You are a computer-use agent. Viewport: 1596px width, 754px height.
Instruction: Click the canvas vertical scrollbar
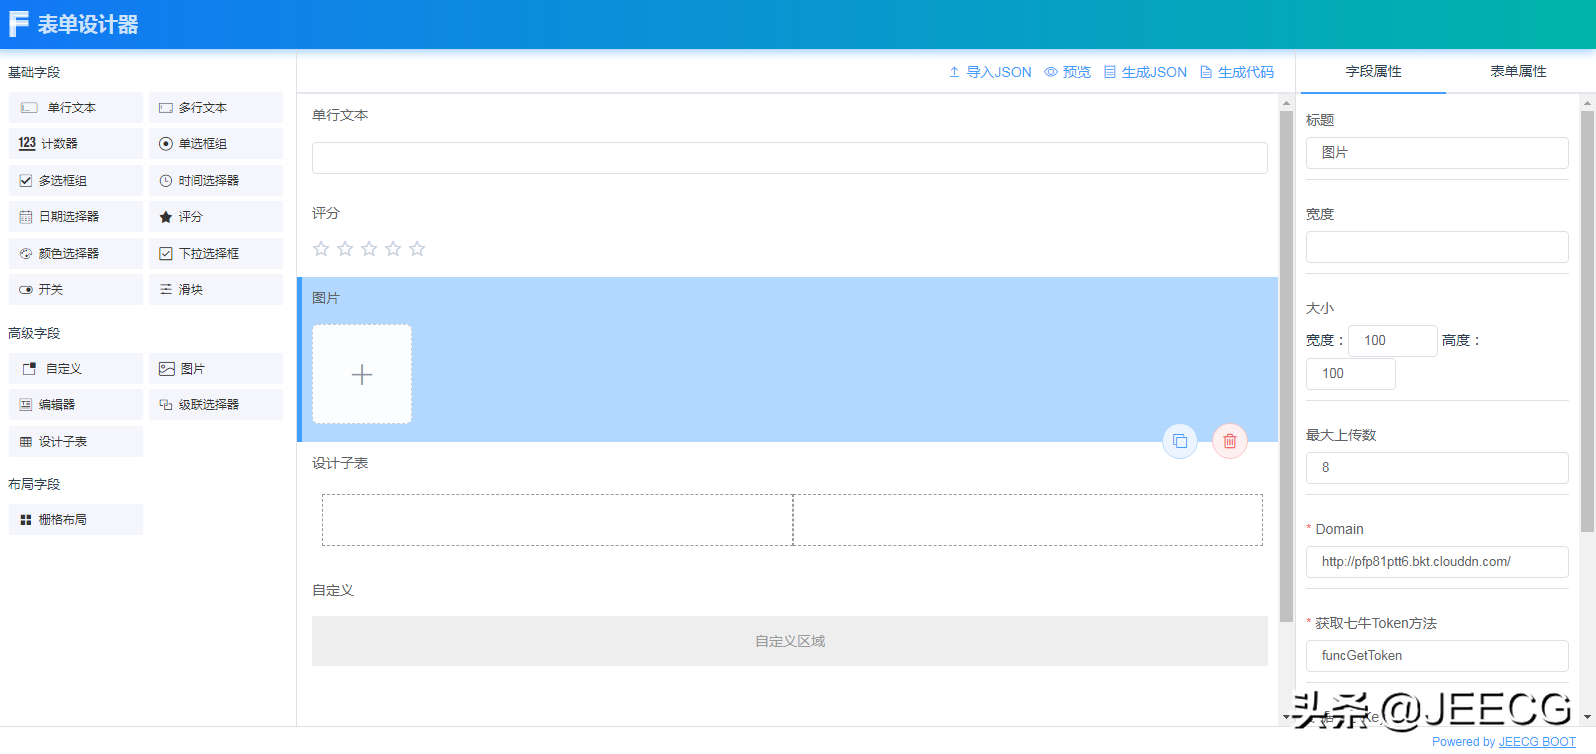point(1286,366)
